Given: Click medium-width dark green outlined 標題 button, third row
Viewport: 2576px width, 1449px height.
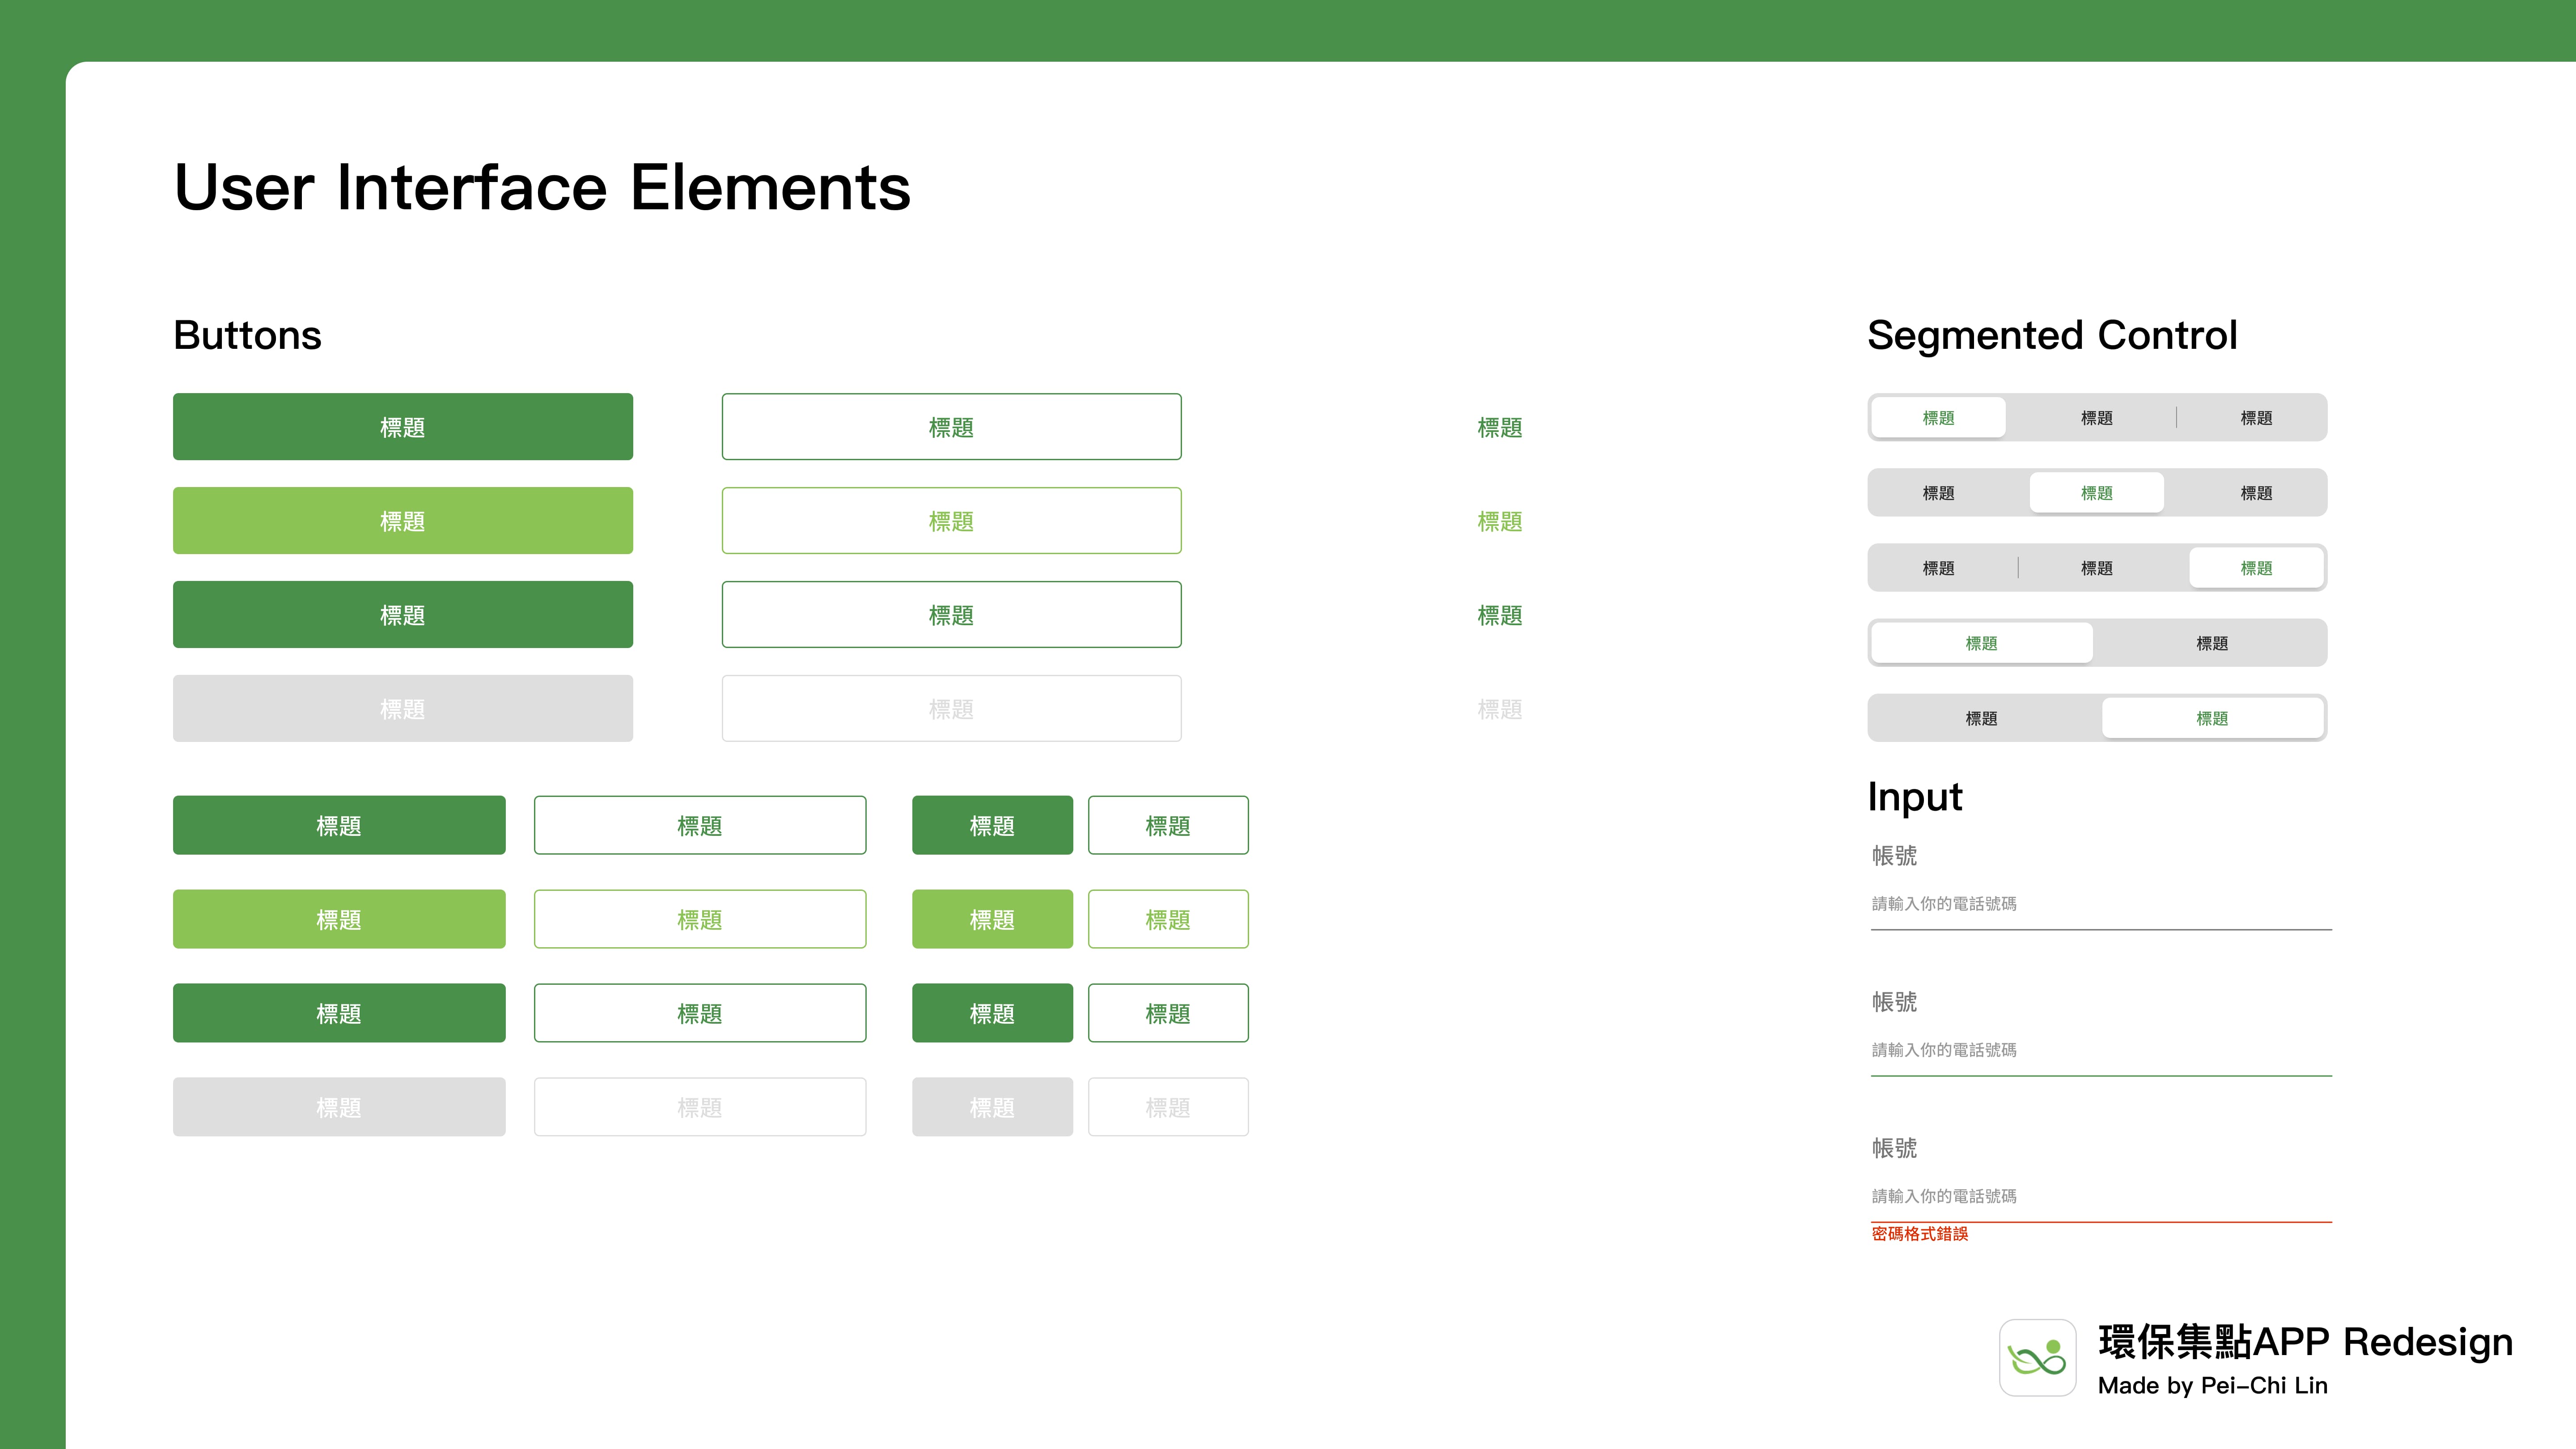Looking at the screenshot, I should coord(700,1013).
